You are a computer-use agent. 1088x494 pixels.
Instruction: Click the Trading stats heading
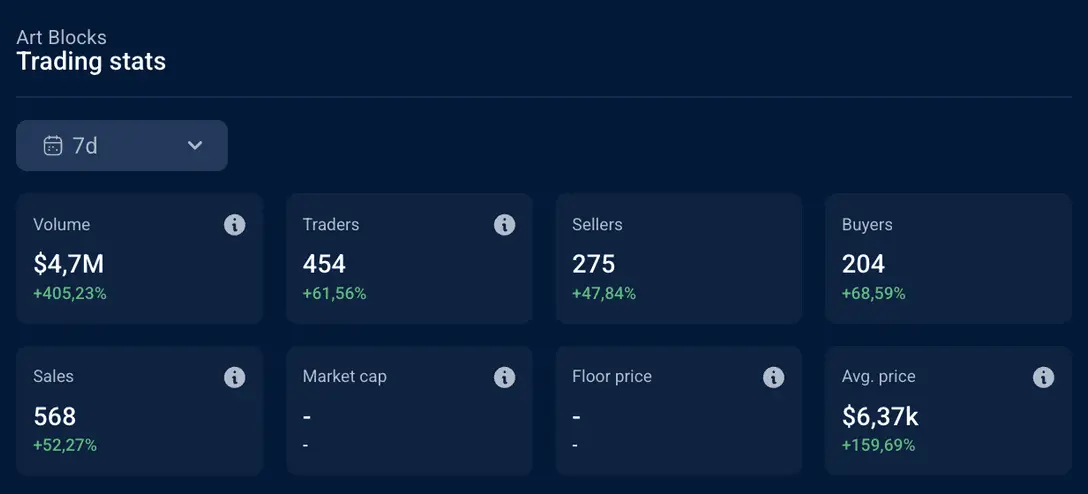point(91,62)
